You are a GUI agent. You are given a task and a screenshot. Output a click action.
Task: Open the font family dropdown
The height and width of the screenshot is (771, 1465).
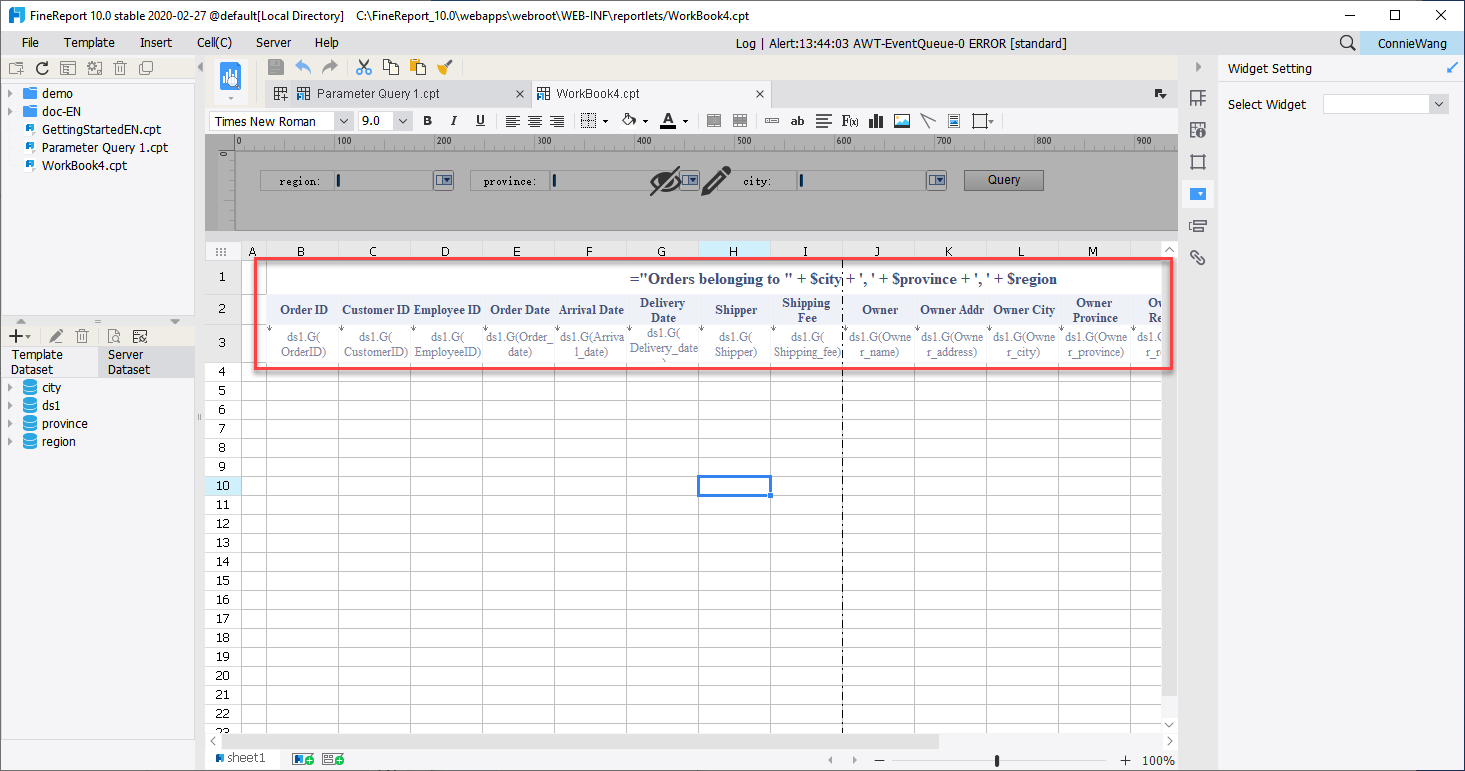(x=344, y=120)
